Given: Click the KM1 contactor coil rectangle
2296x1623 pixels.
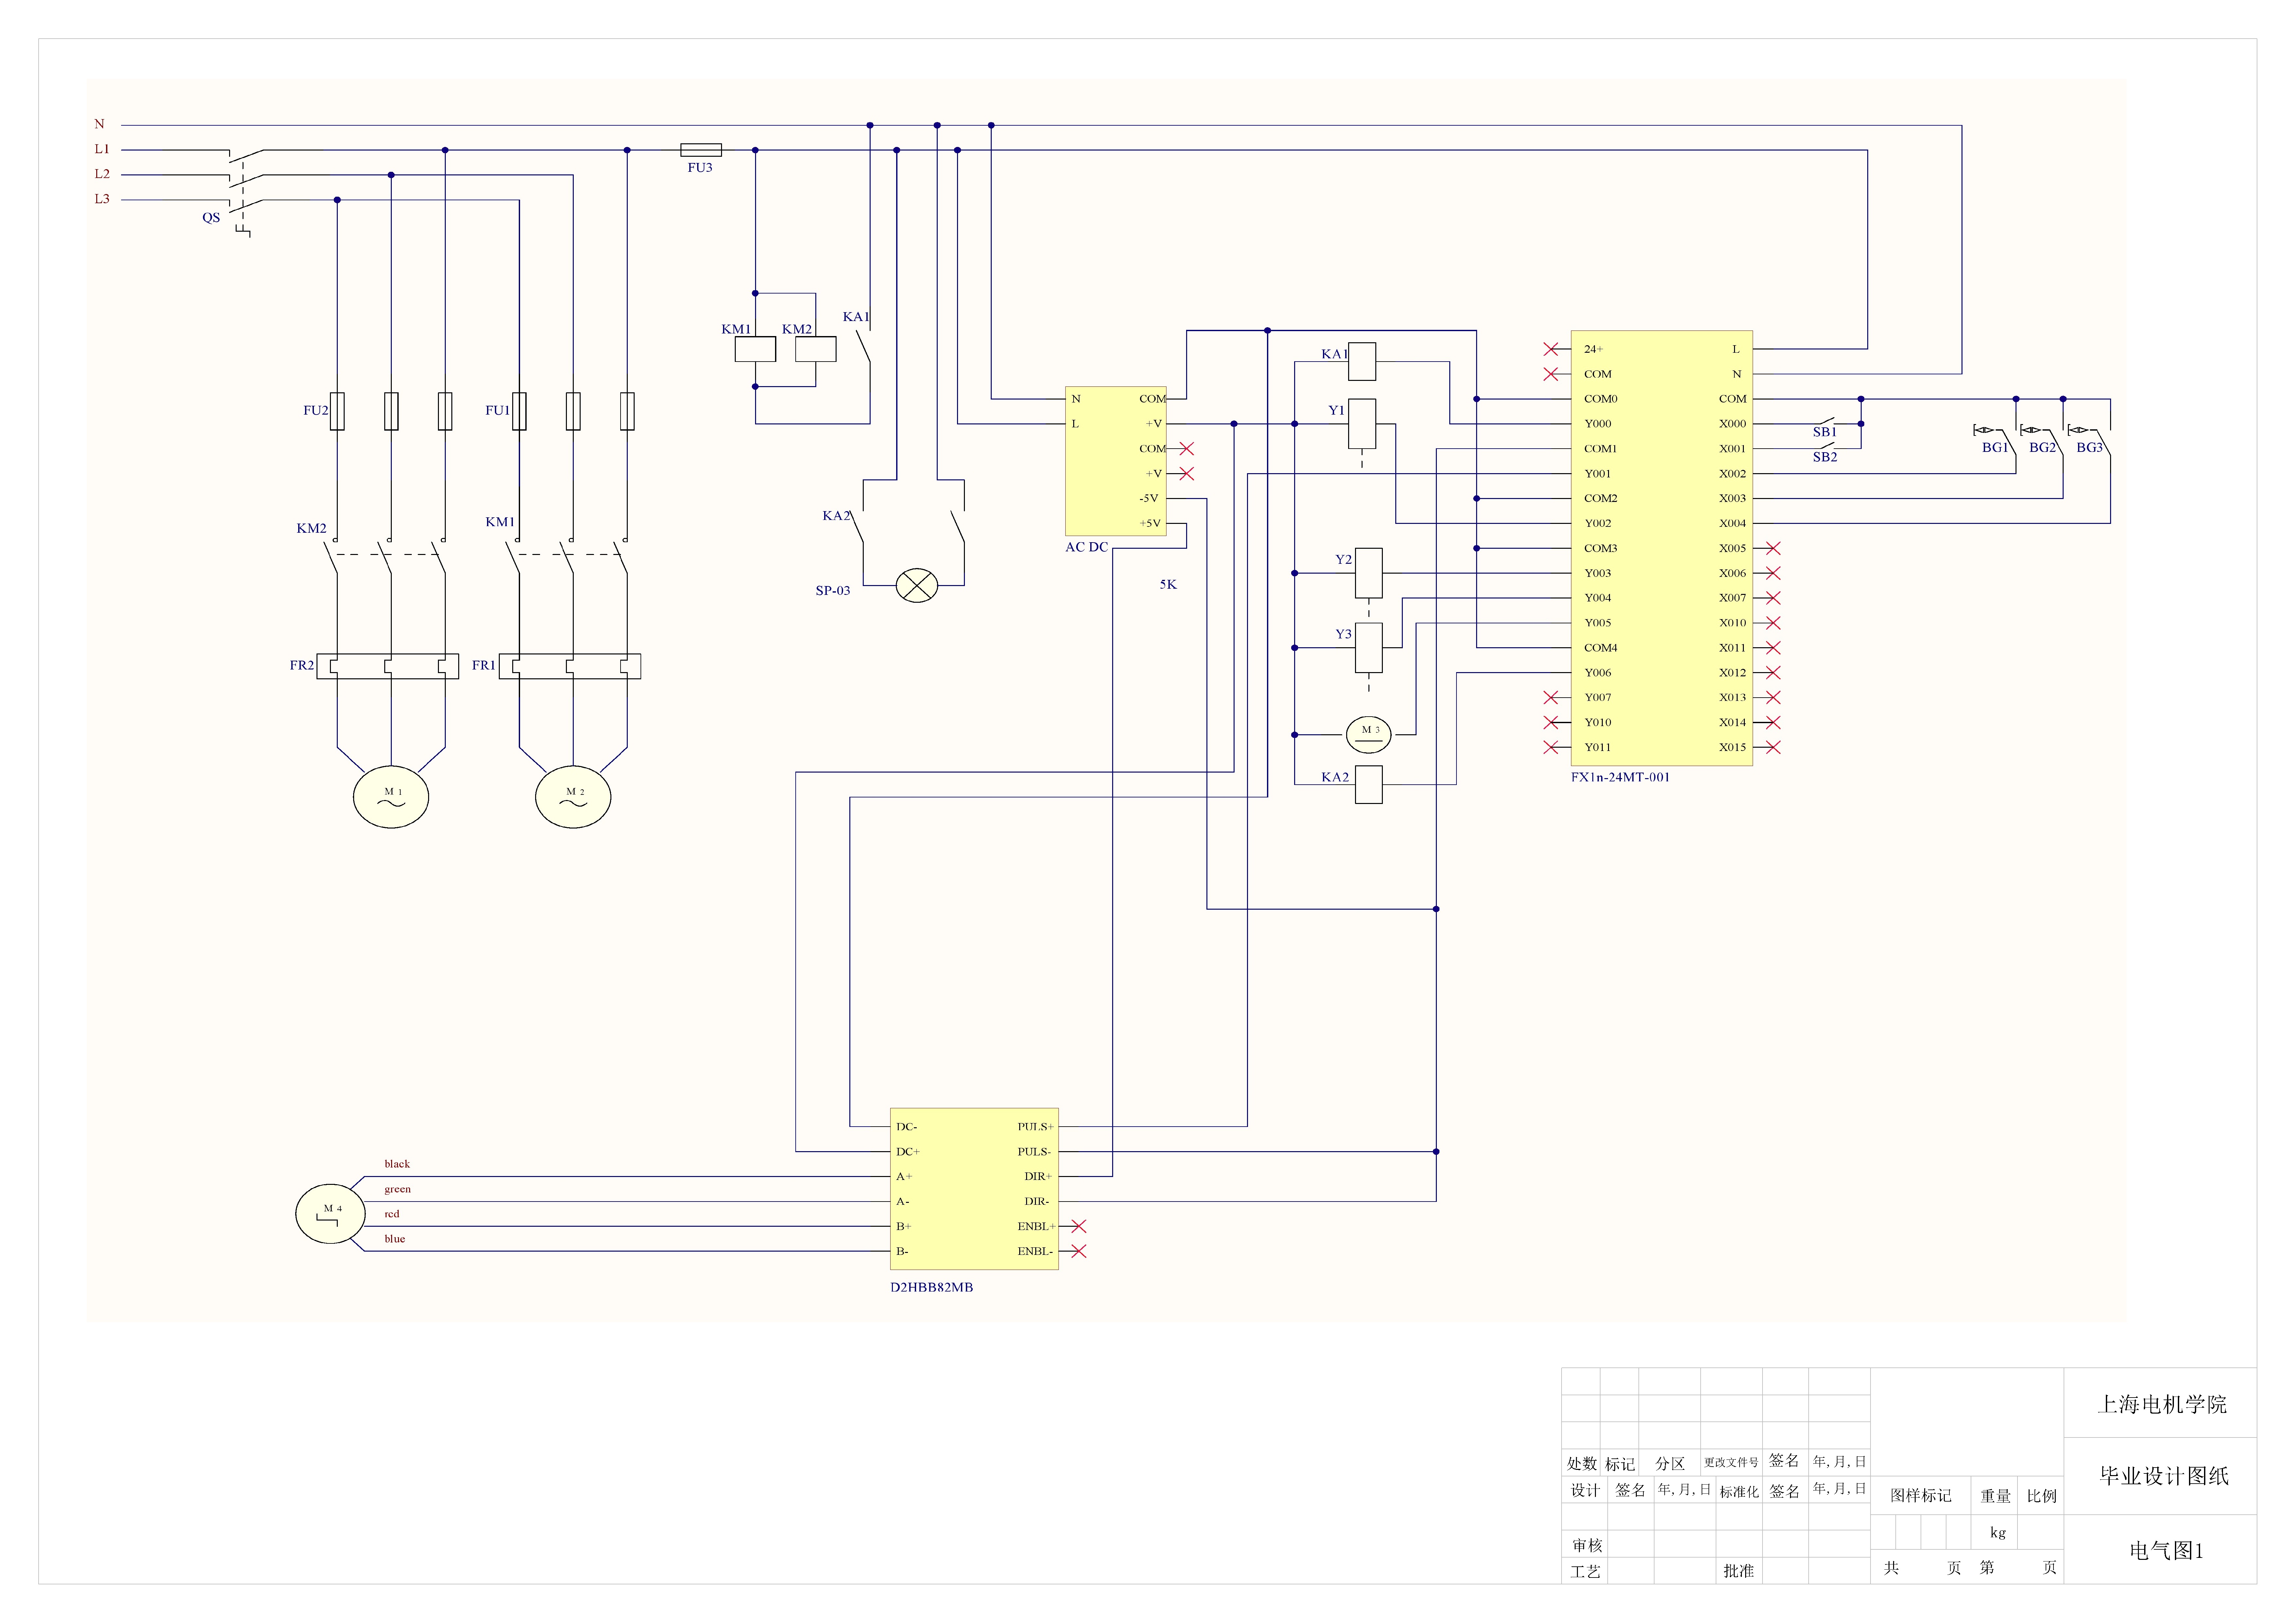Looking at the screenshot, I should tap(755, 349).
